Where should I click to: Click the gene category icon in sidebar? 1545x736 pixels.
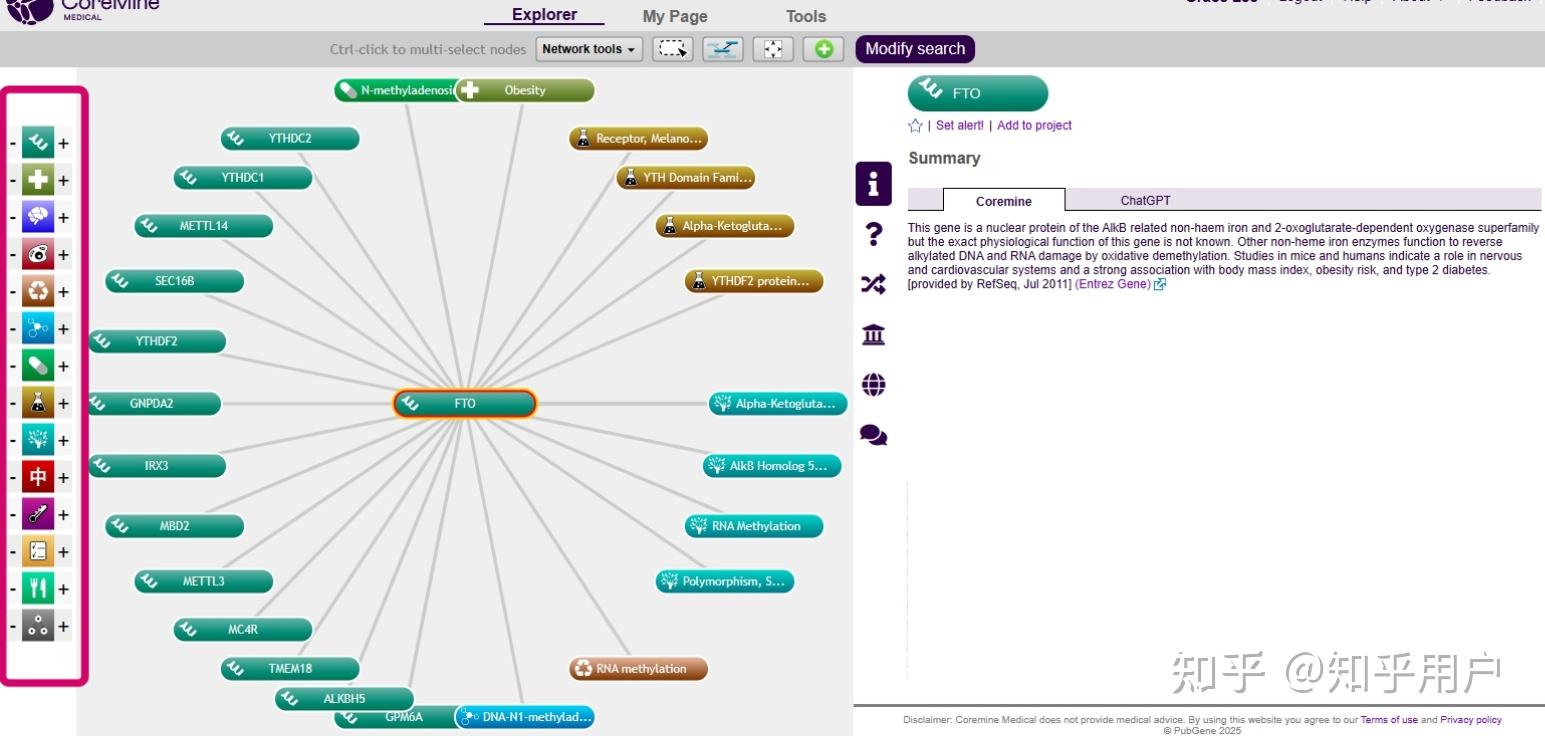pos(38,143)
